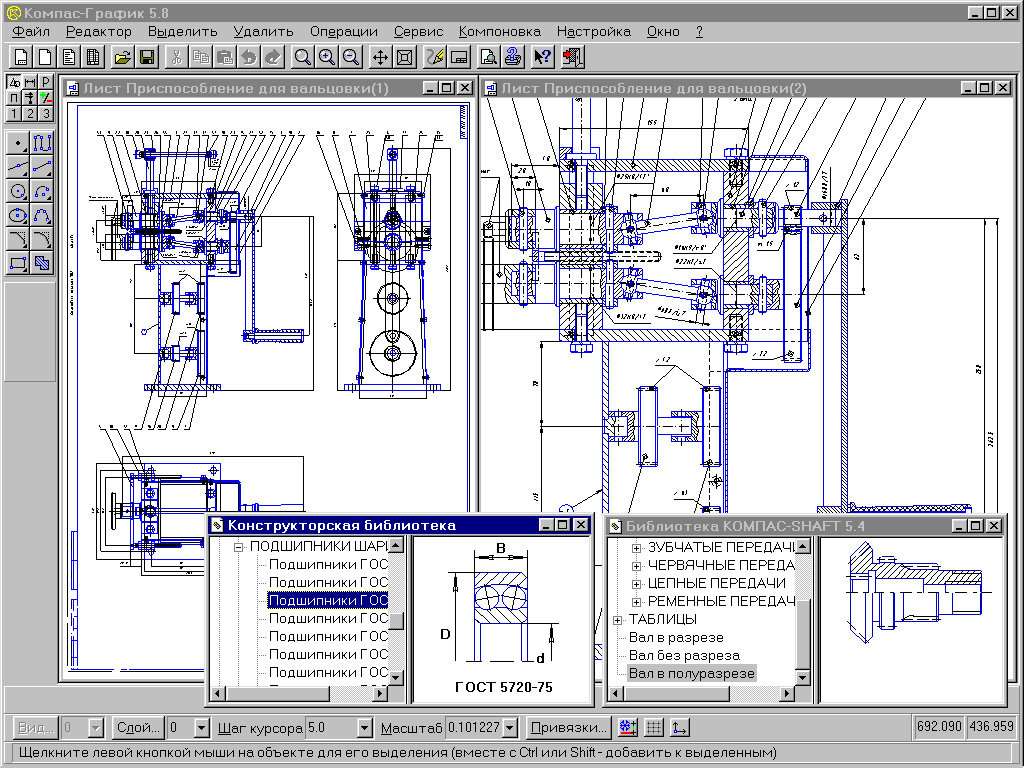Select the Hatch tool
This screenshot has height=768, width=1024.
click(42, 263)
